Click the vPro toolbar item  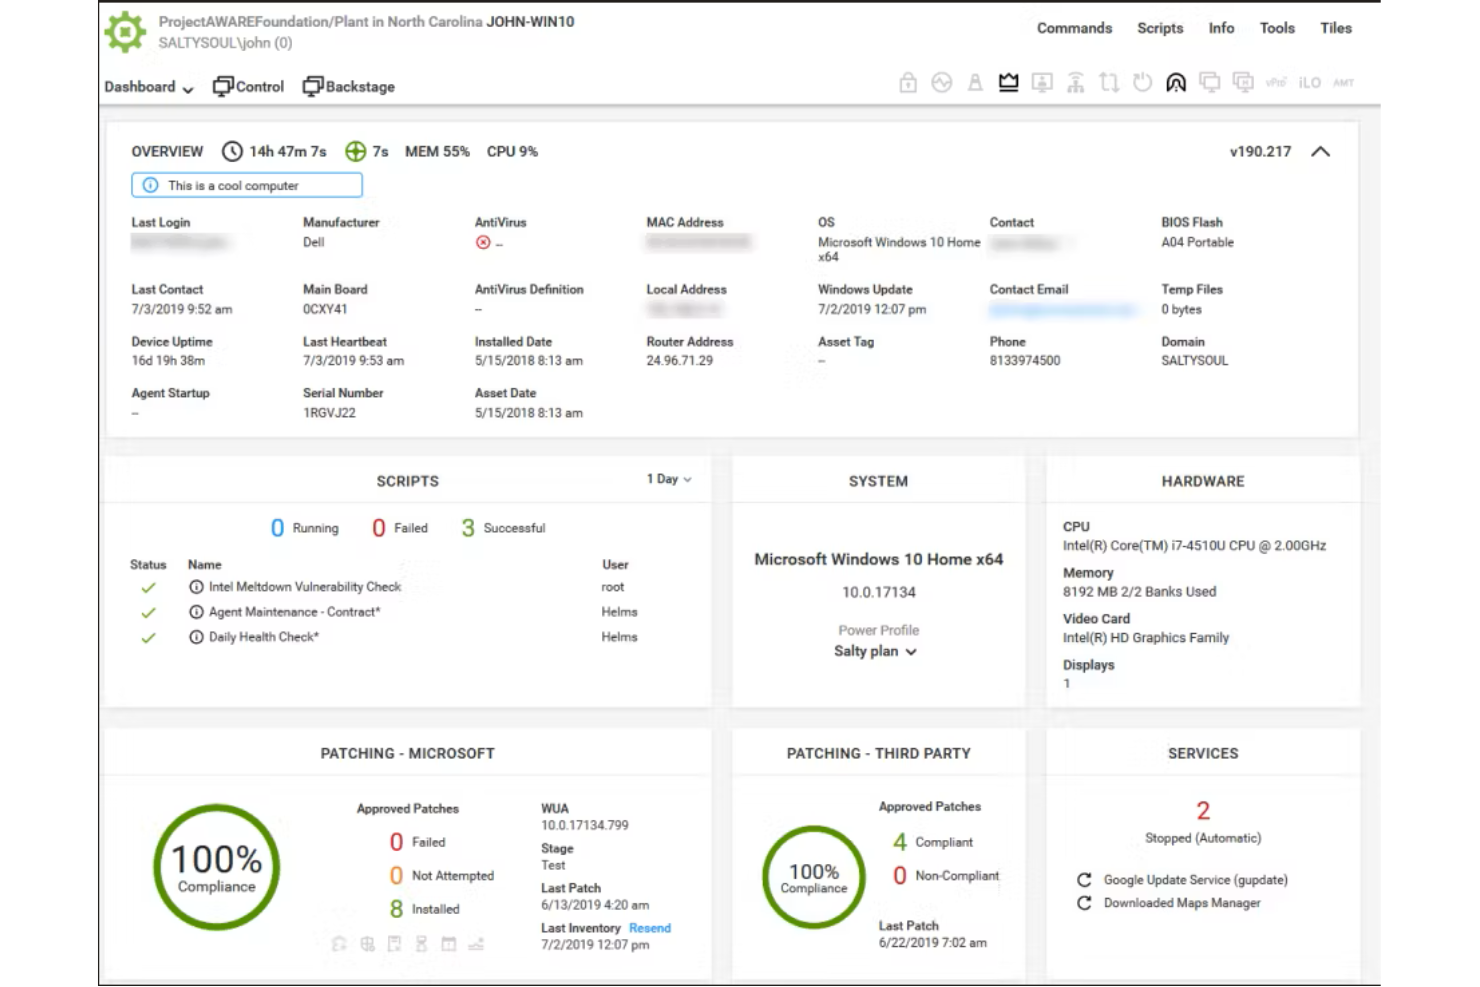pyautogui.click(x=1277, y=82)
